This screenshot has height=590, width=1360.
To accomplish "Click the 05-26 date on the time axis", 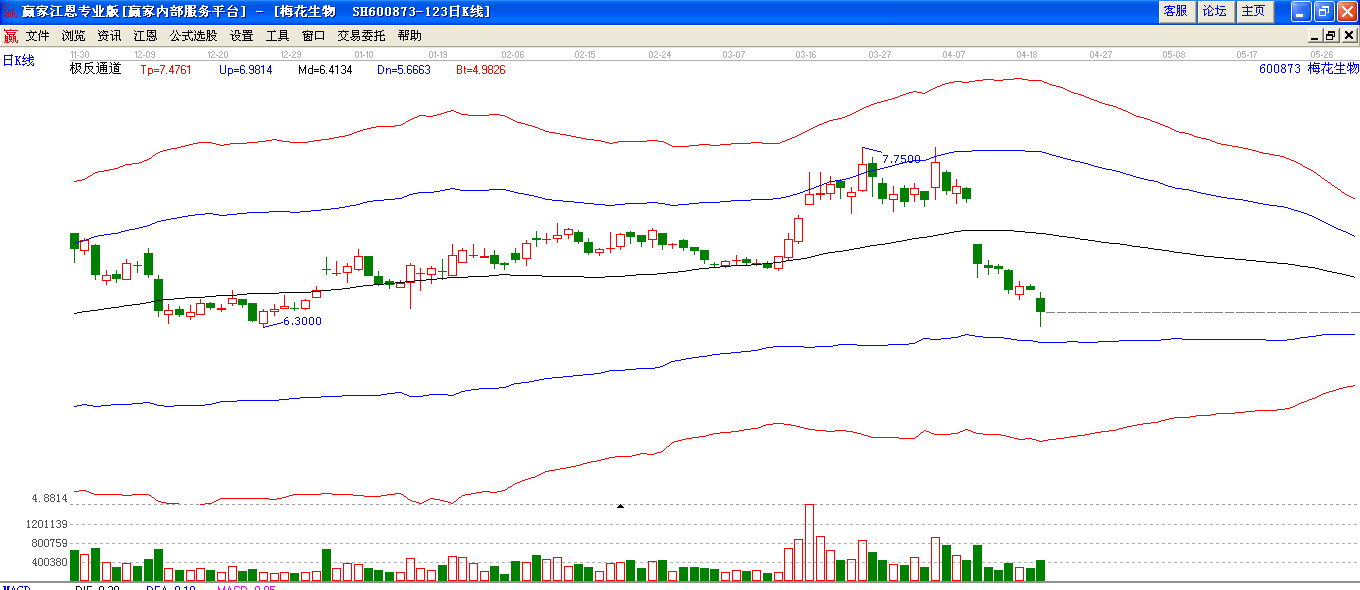I will tap(1322, 54).
